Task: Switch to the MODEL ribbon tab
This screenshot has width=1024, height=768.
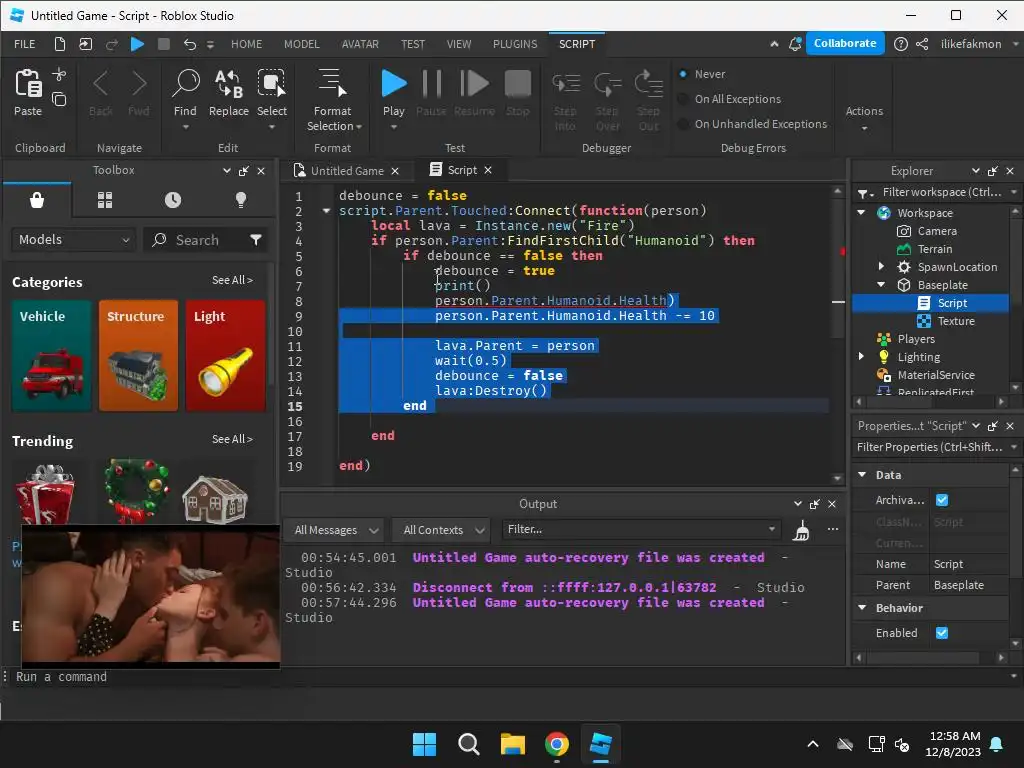Action: coord(302,44)
